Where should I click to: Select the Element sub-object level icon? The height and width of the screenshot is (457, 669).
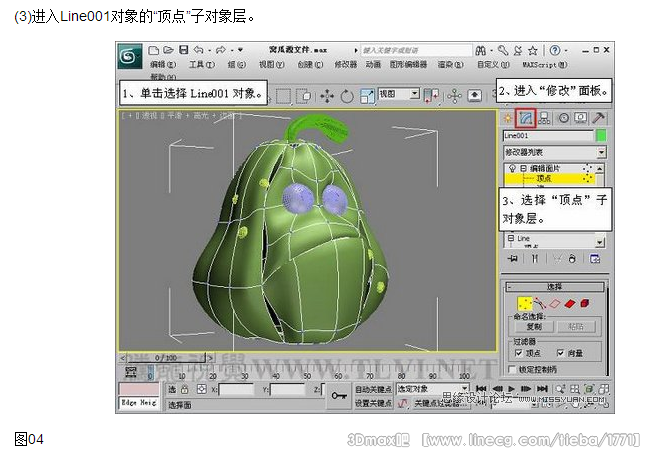coord(585,303)
